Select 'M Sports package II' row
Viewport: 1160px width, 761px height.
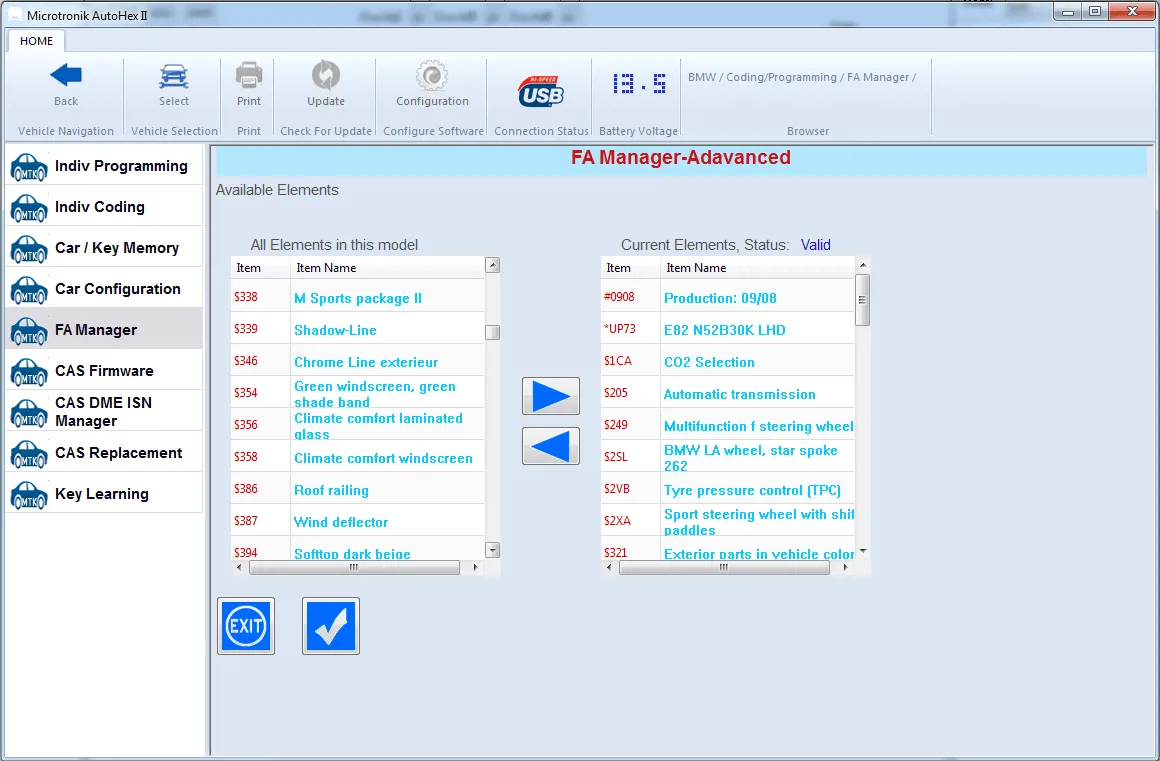358,298
